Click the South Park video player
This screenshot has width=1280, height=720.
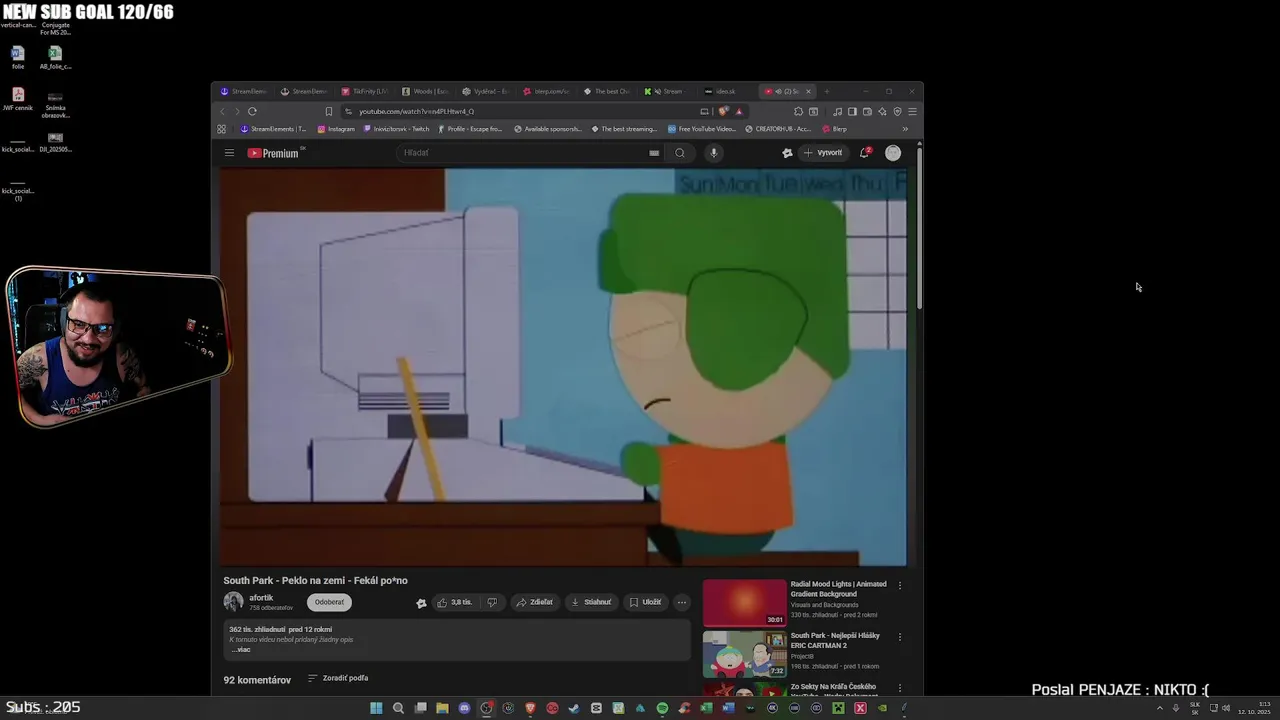click(x=564, y=367)
